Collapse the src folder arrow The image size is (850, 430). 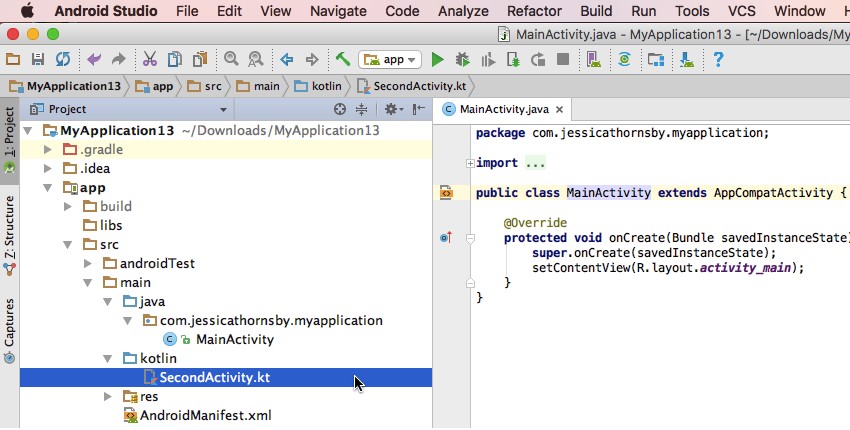click(x=68, y=245)
